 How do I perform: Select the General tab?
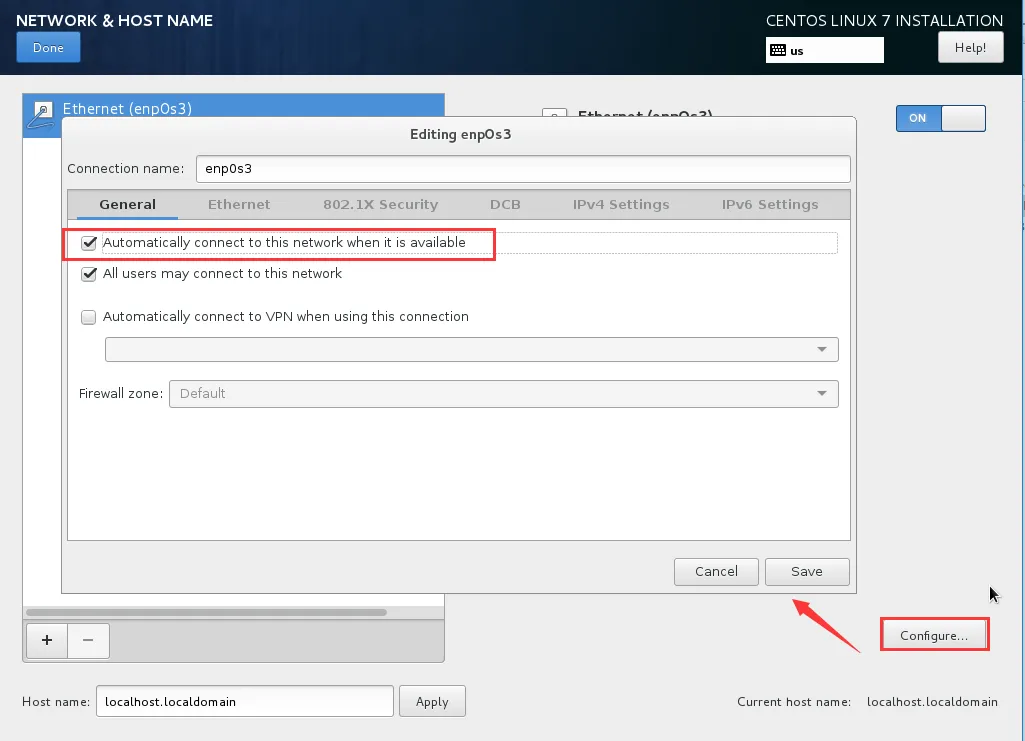pos(127,205)
